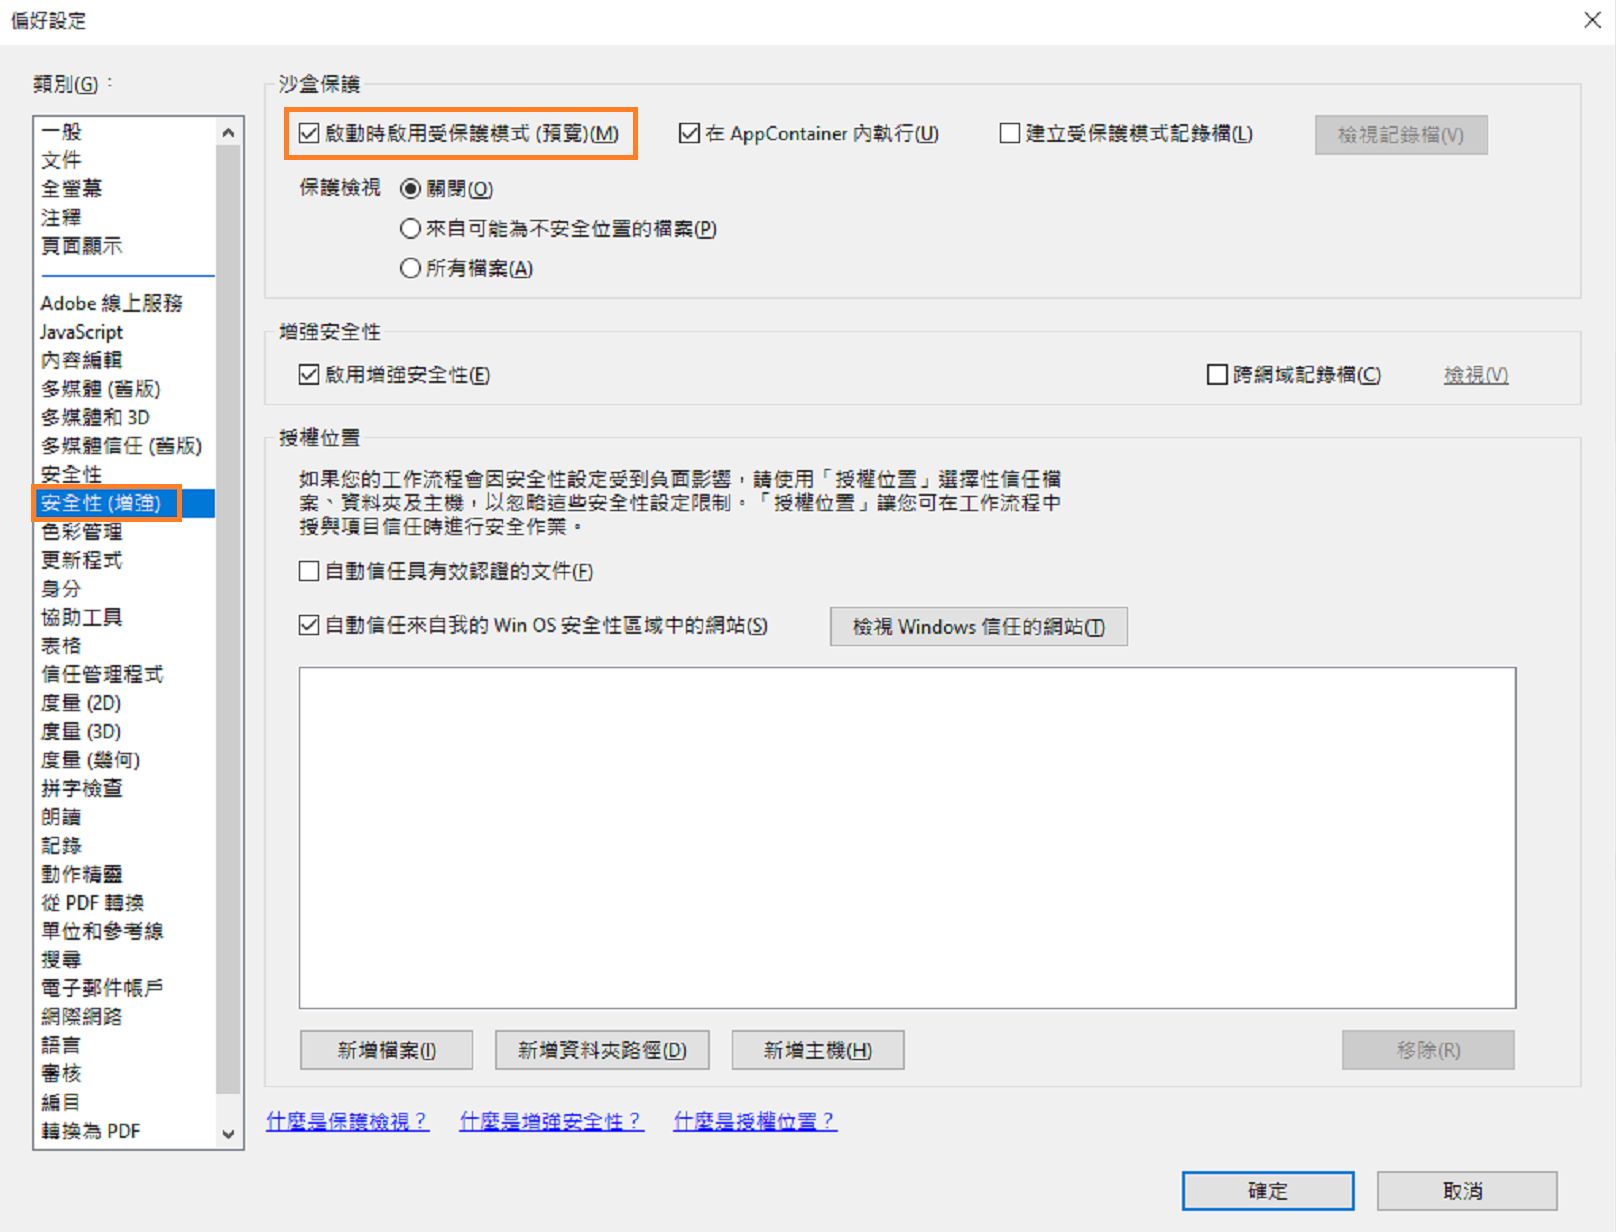Click category list scroll down arrow
1616x1232 pixels.
(228, 1134)
